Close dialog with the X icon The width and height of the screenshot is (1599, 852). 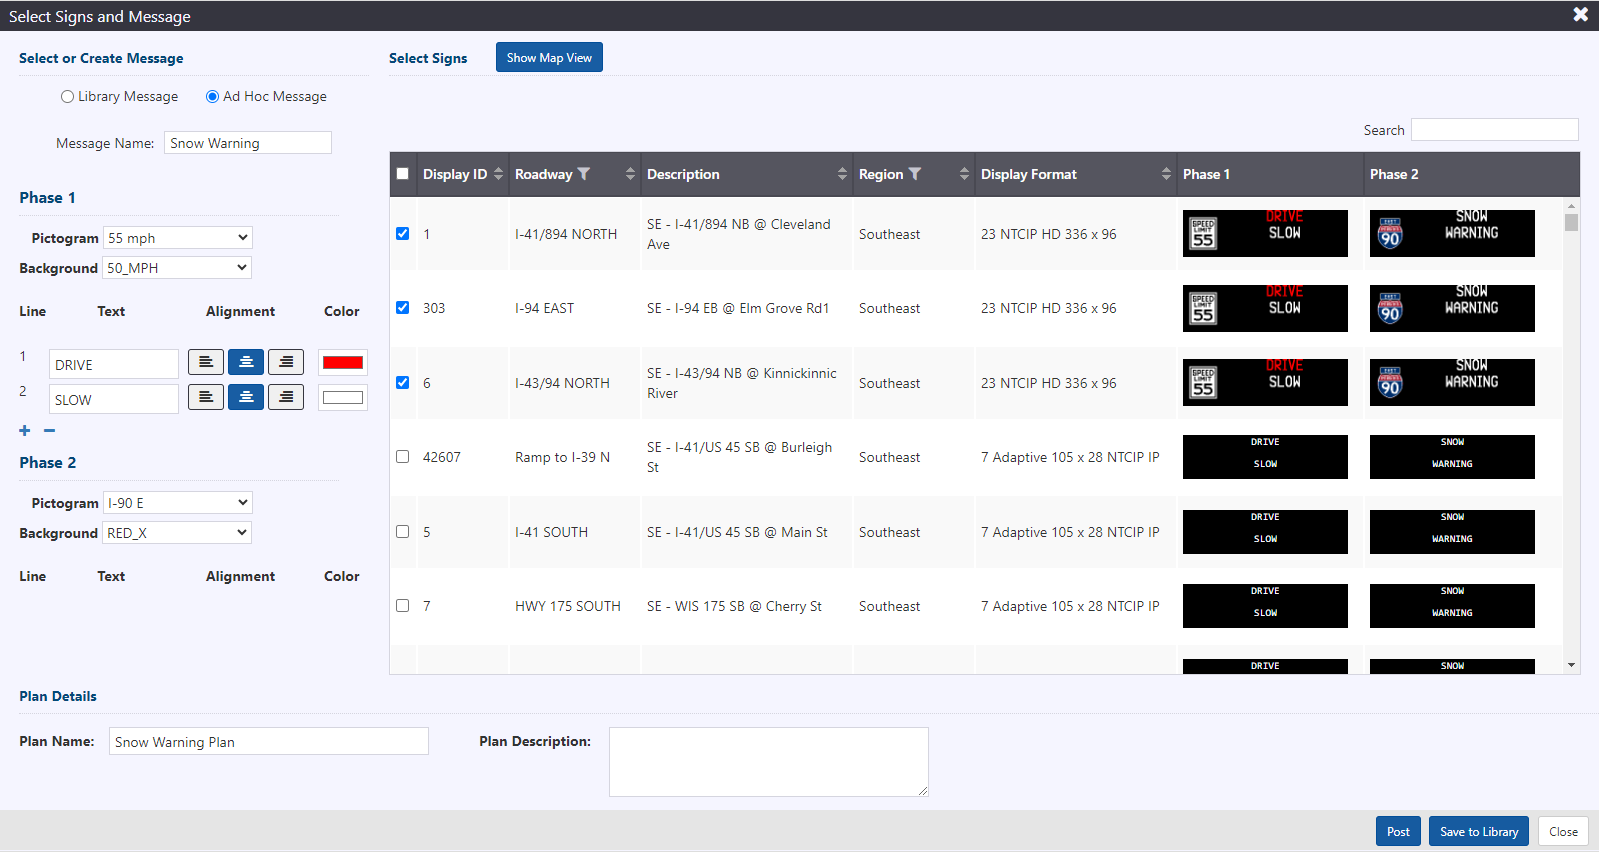(1580, 15)
